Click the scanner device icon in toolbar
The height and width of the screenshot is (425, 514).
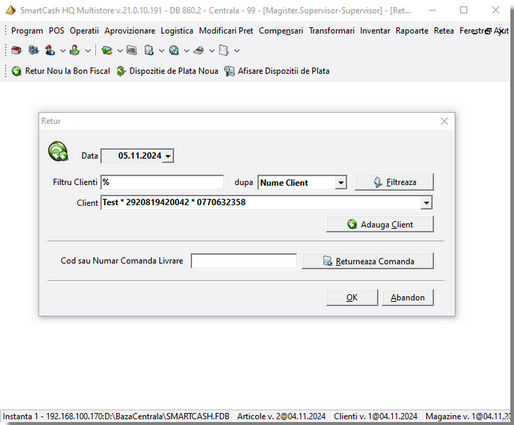[199, 50]
